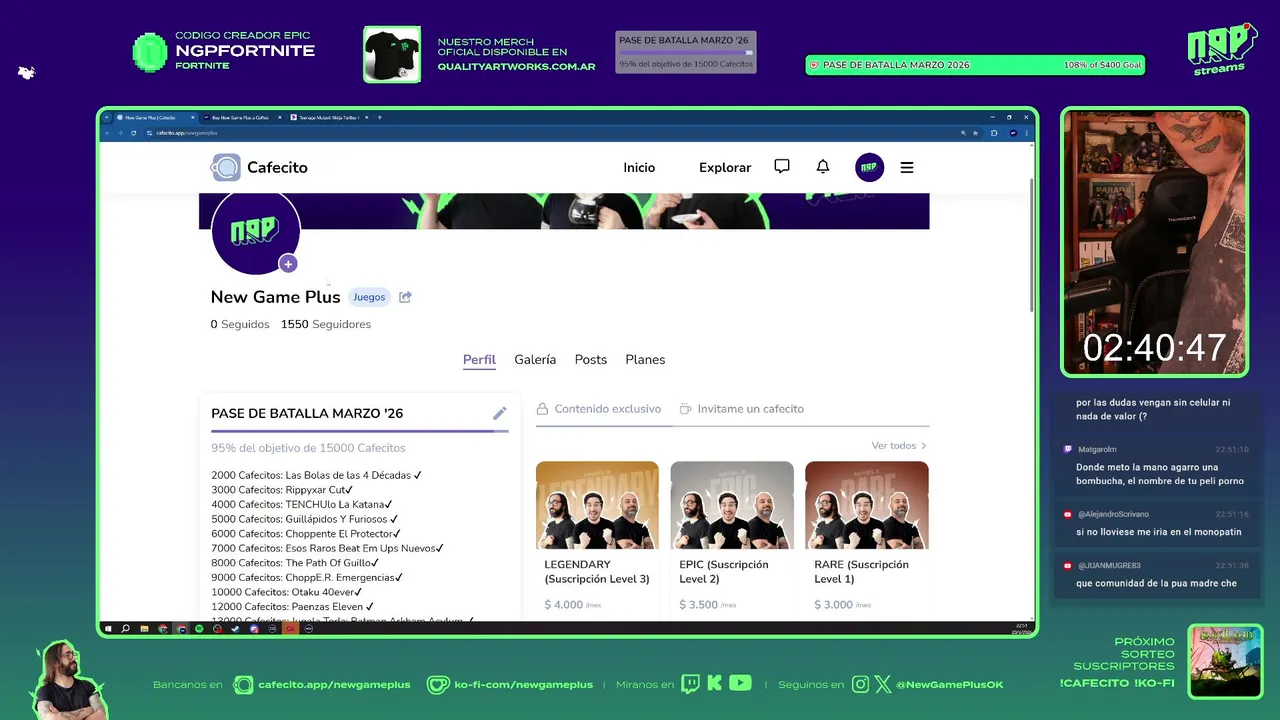
Task: Switch to the Posts tab
Action: click(591, 360)
